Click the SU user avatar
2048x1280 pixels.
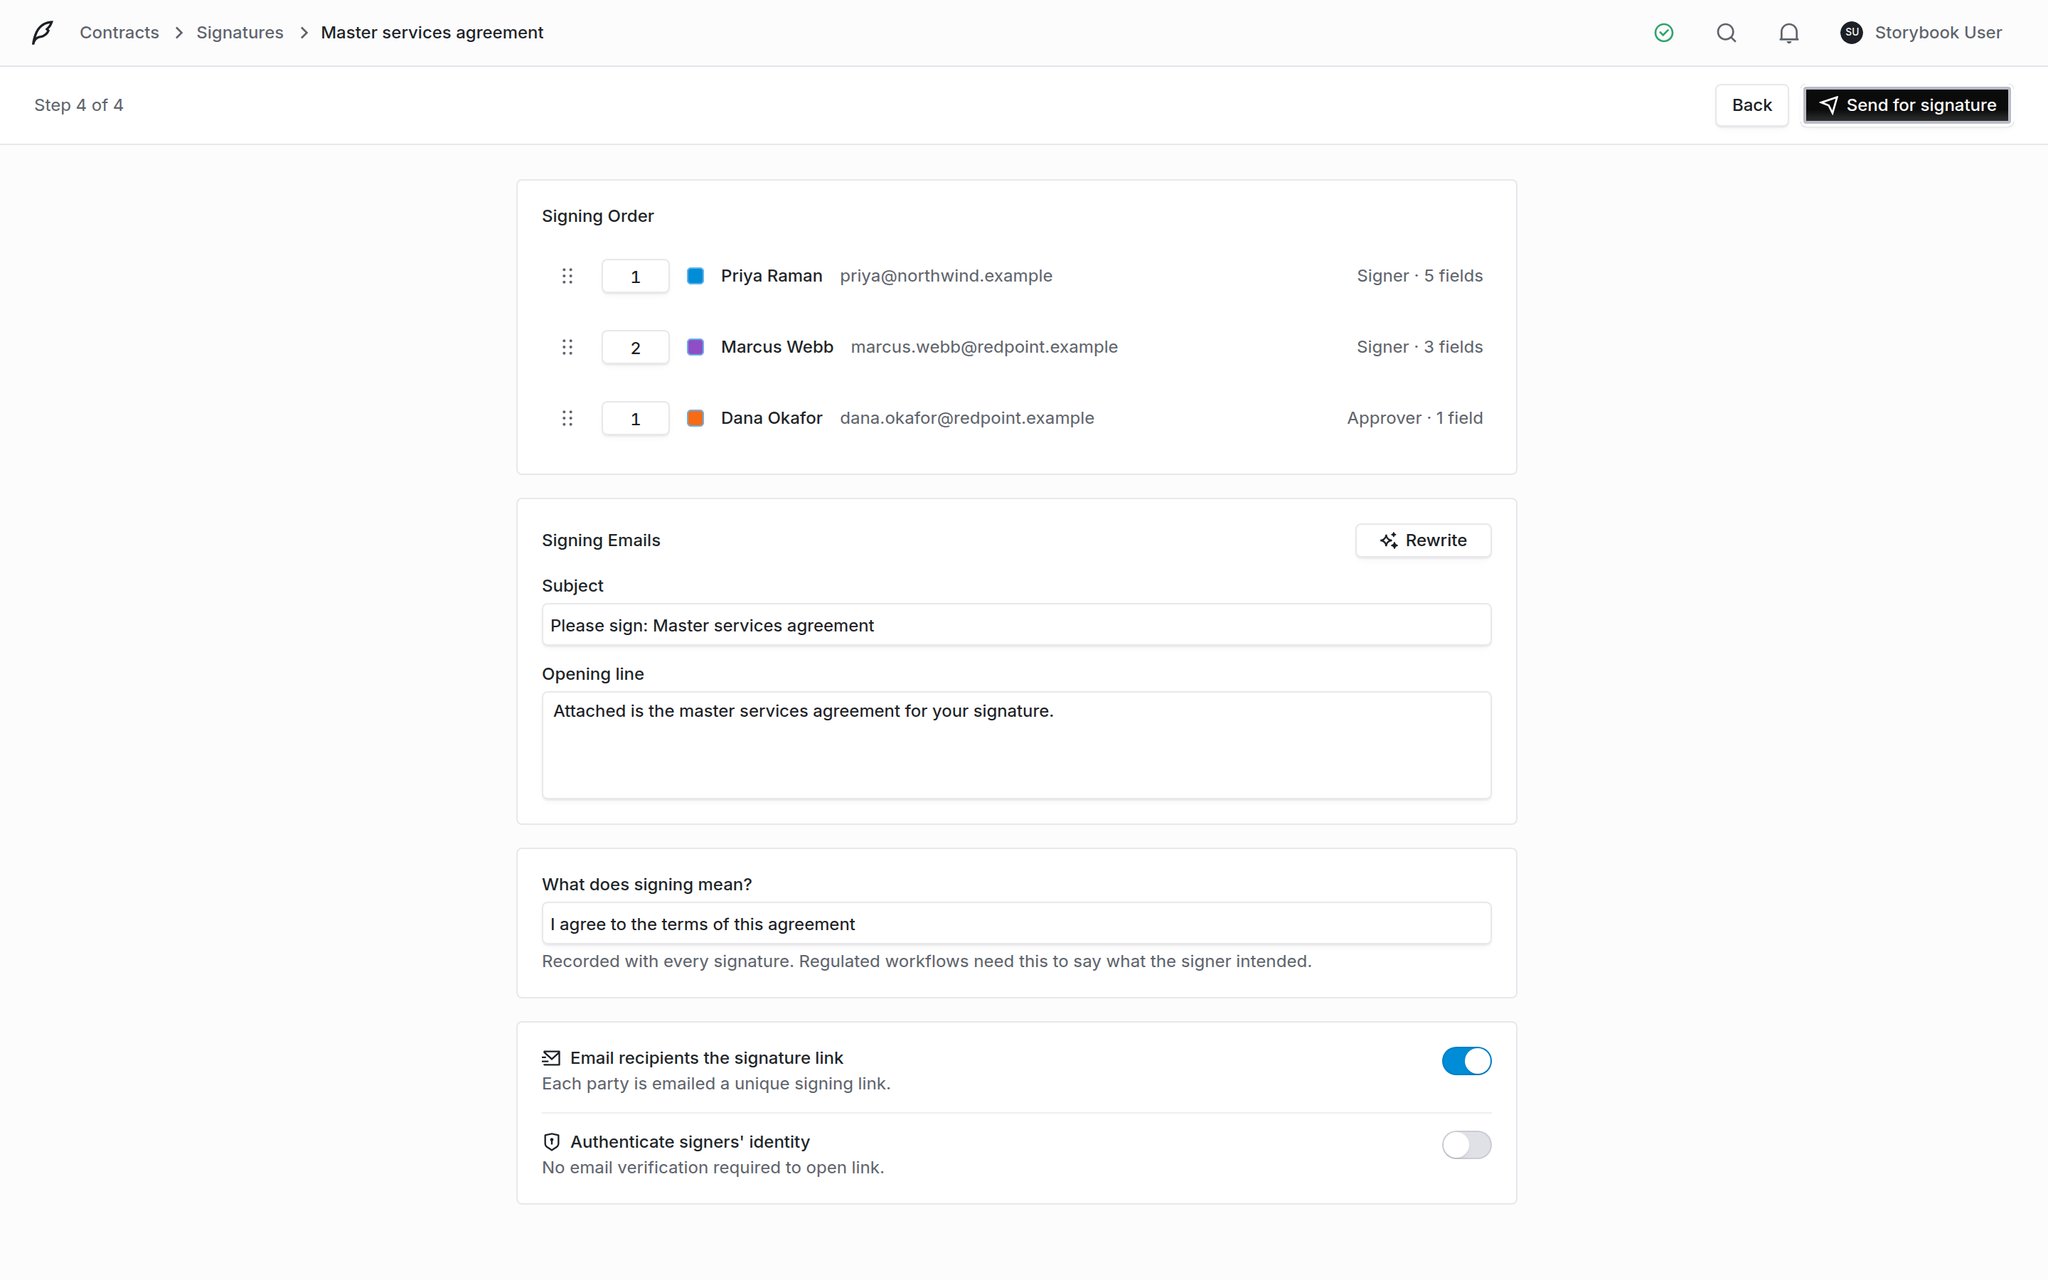point(1852,33)
